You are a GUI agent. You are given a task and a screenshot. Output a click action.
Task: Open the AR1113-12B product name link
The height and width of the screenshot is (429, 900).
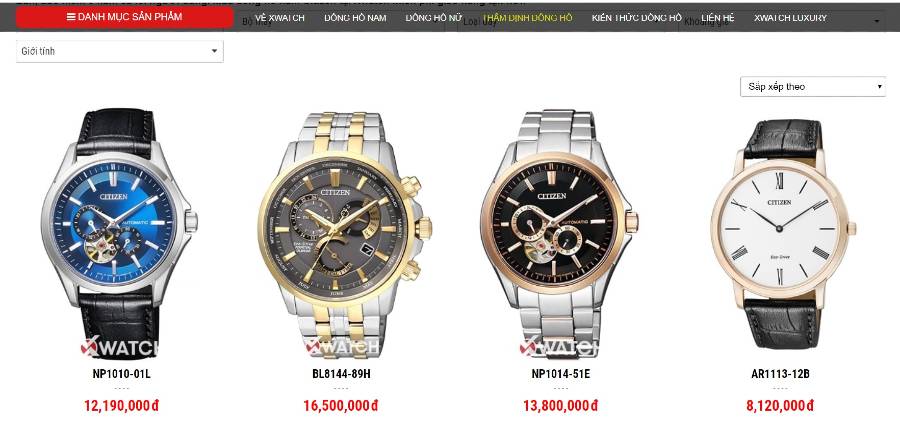(x=780, y=374)
